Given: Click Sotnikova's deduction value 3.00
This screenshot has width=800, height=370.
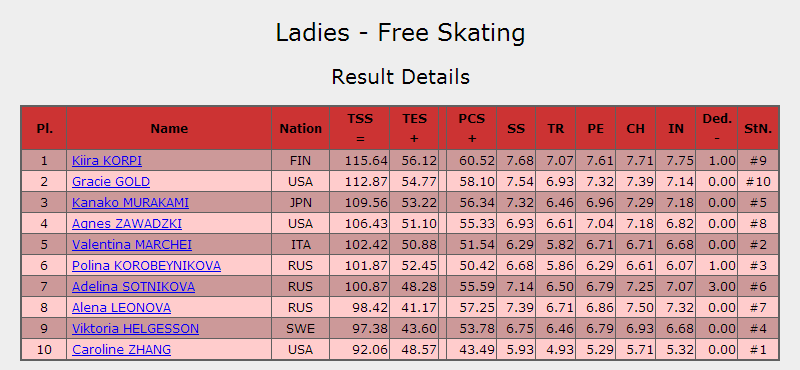Looking at the screenshot, I should click(x=723, y=287).
